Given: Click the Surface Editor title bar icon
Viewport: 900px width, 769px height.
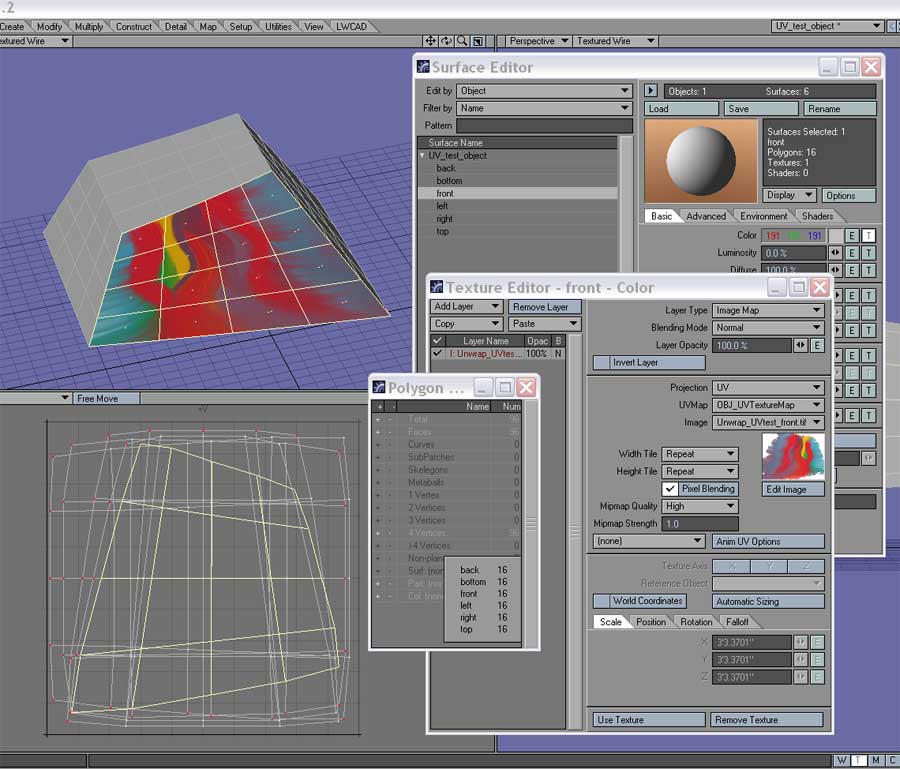Looking at the screenshot, I should (423, 67).
